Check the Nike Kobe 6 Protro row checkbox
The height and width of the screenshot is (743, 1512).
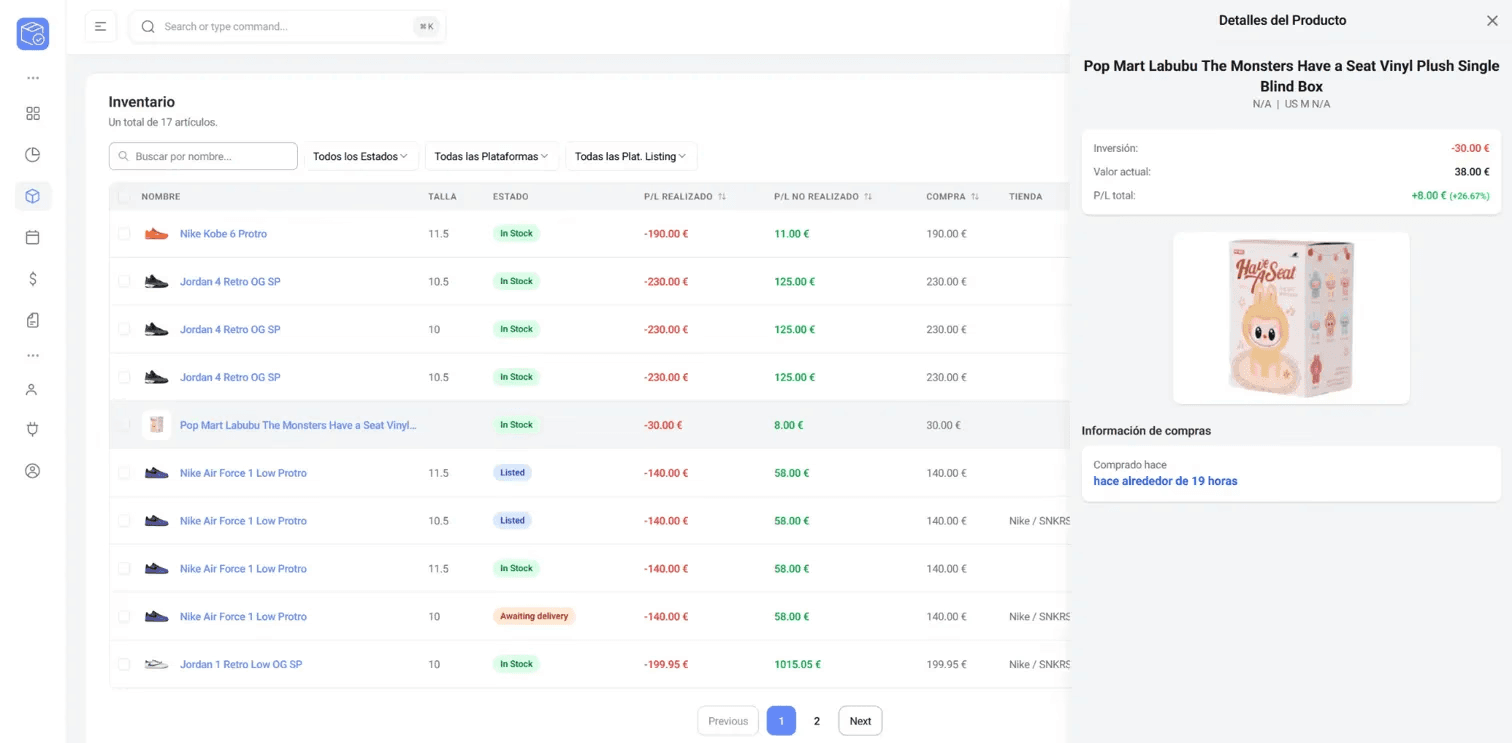[124, 234]
